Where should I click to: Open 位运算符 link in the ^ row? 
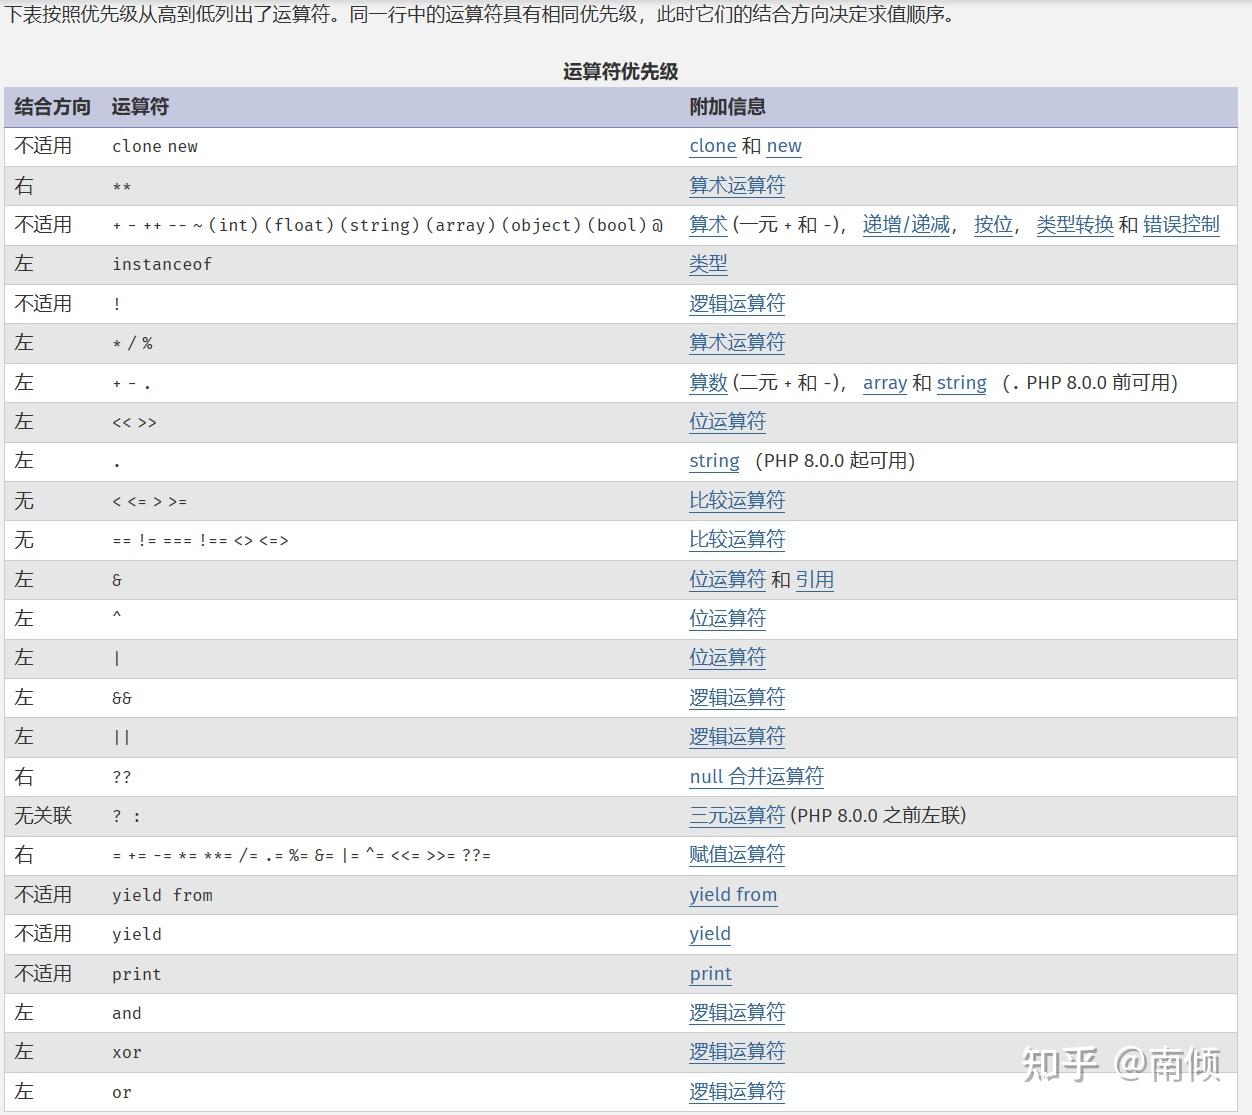pyautogui.click(x=727, y=619)
